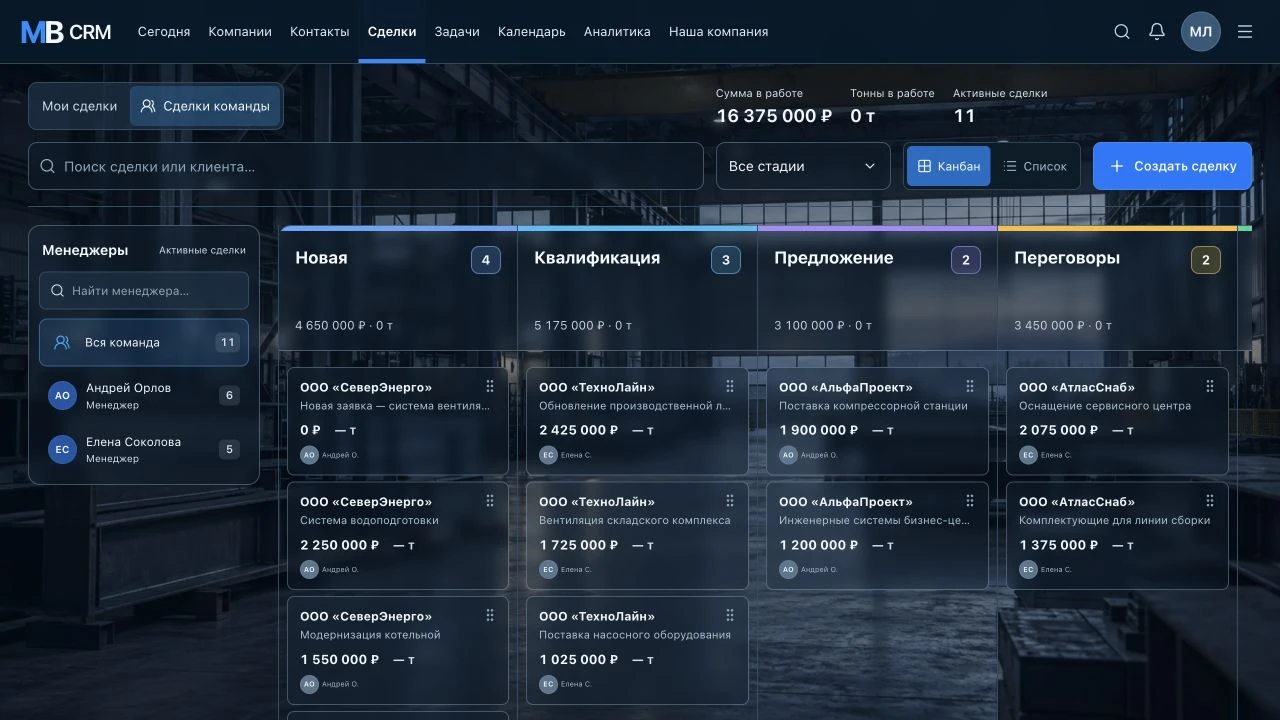The image size is (1280, 720).
Task: Switch to «Мои сделки» view
Action: click(x=80, y=106)
